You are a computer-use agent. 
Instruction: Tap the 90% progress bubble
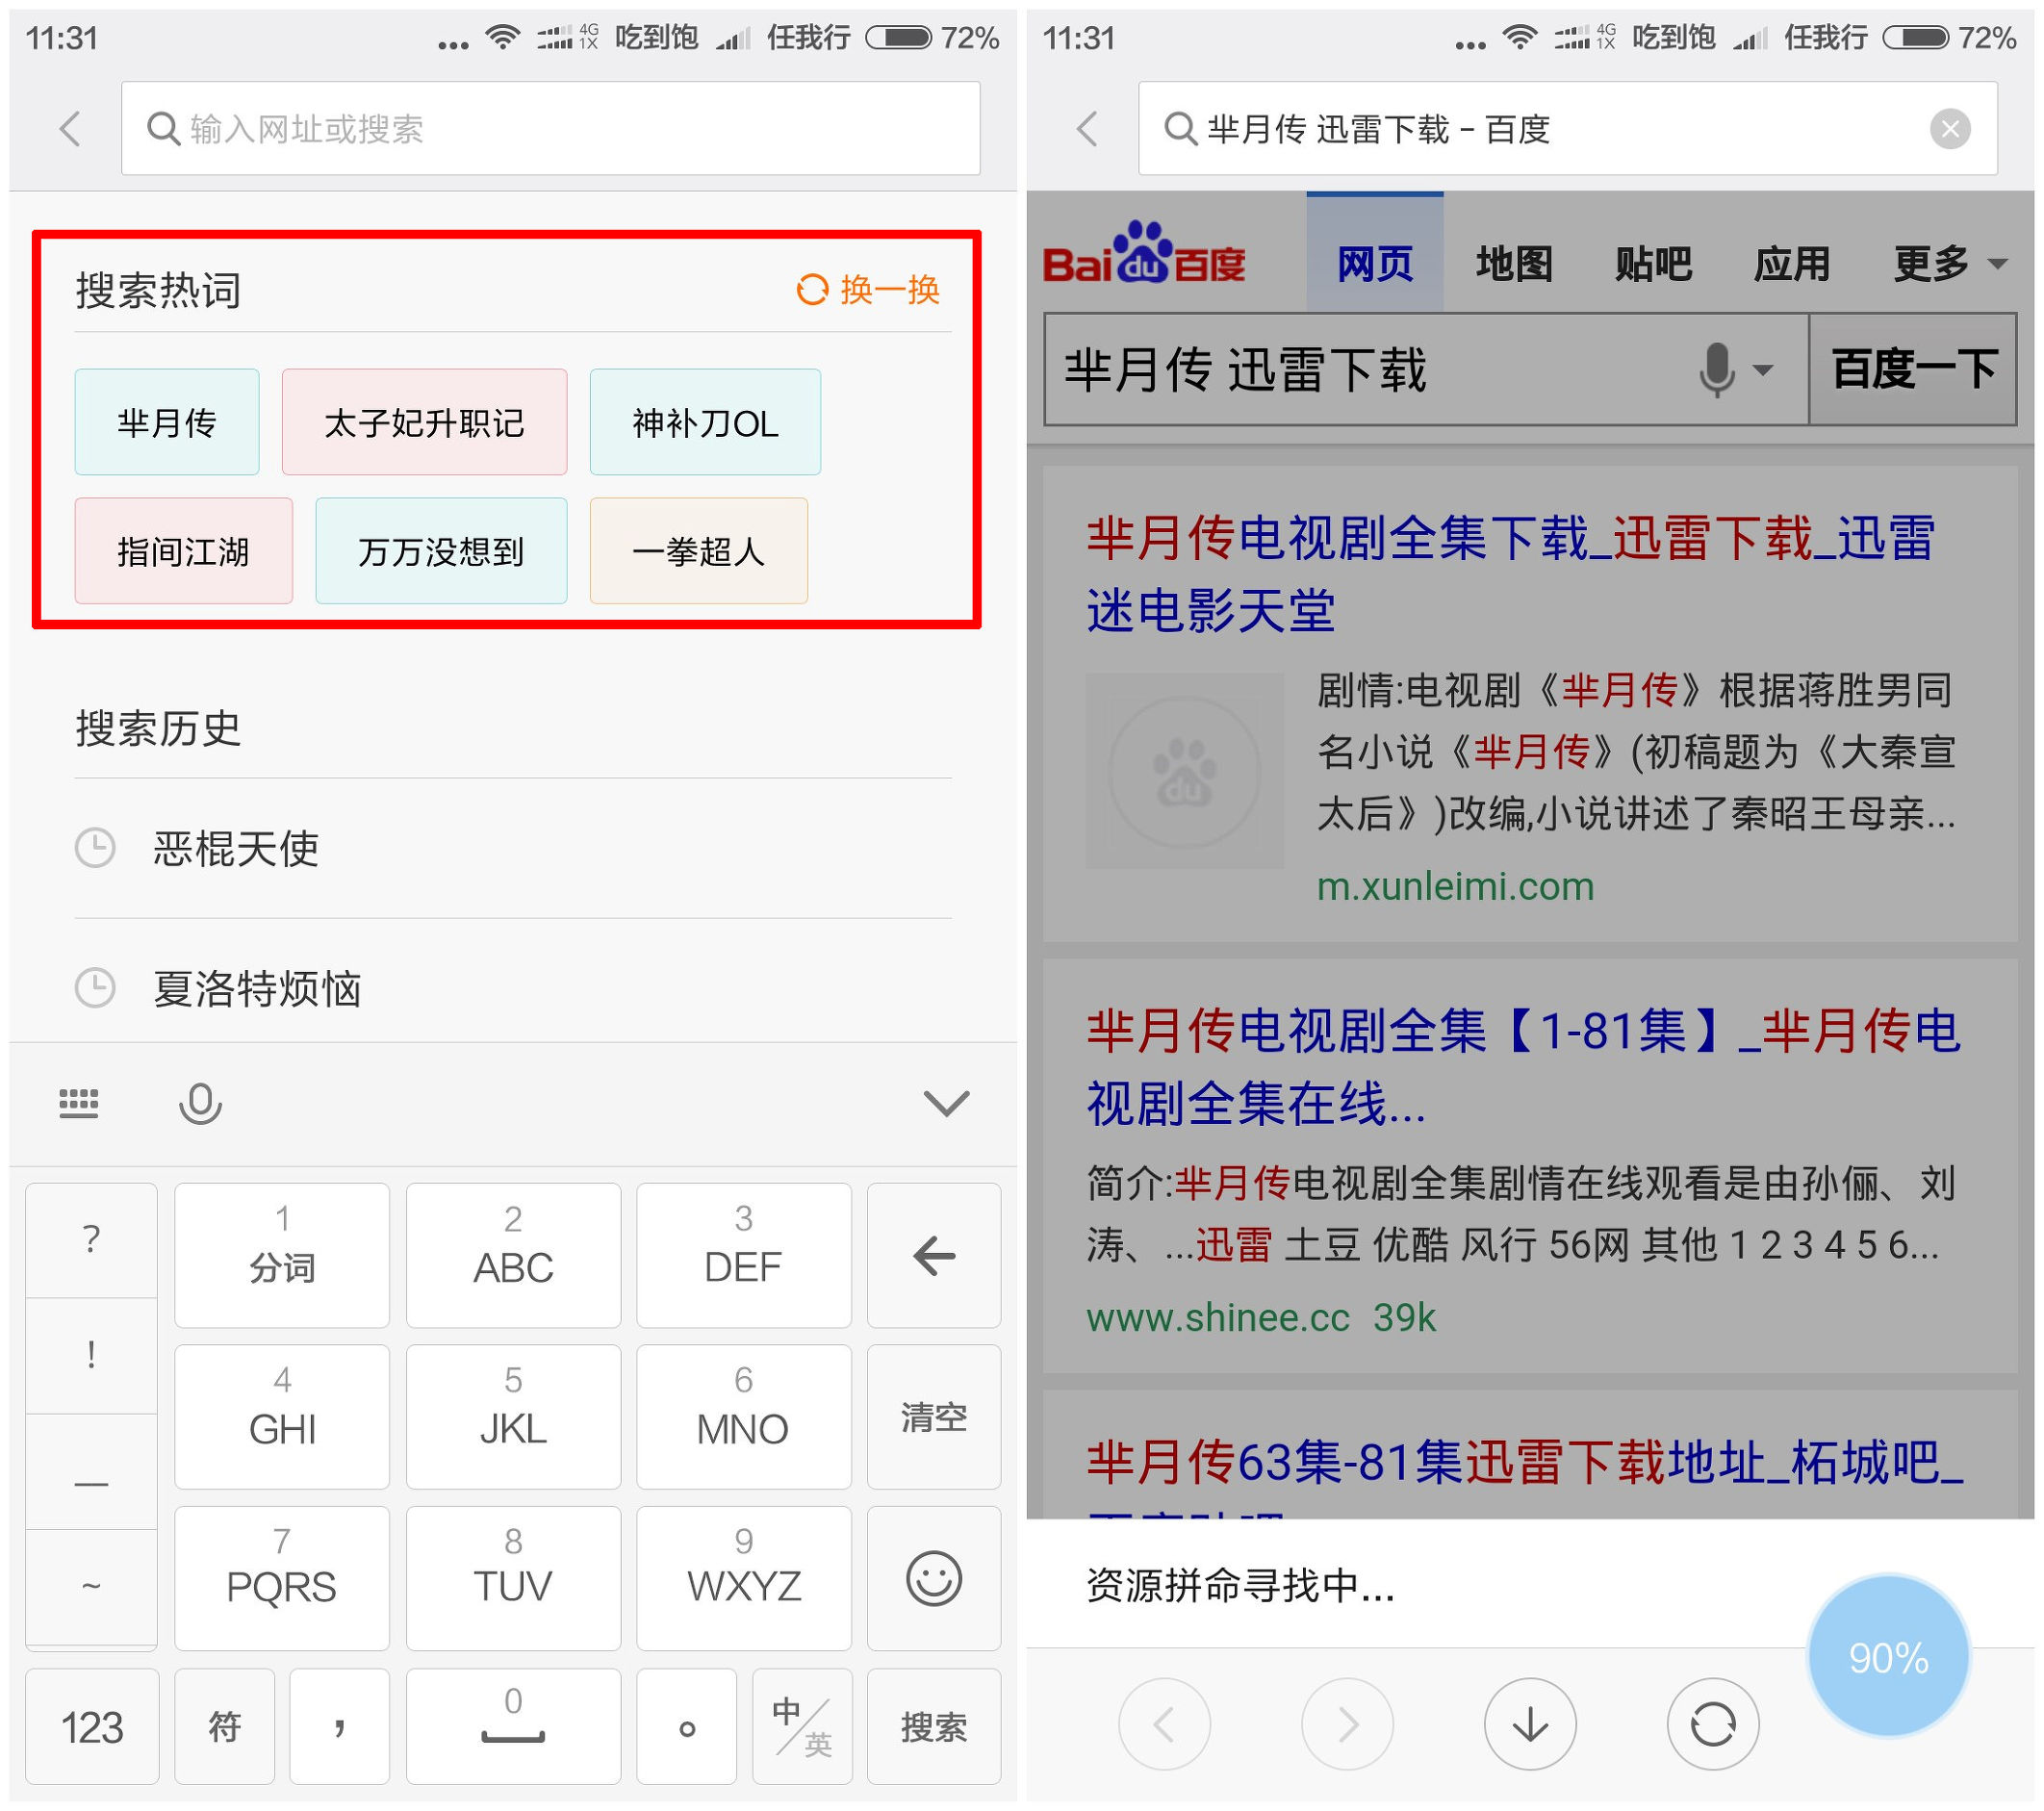tap(1888, 1657)
